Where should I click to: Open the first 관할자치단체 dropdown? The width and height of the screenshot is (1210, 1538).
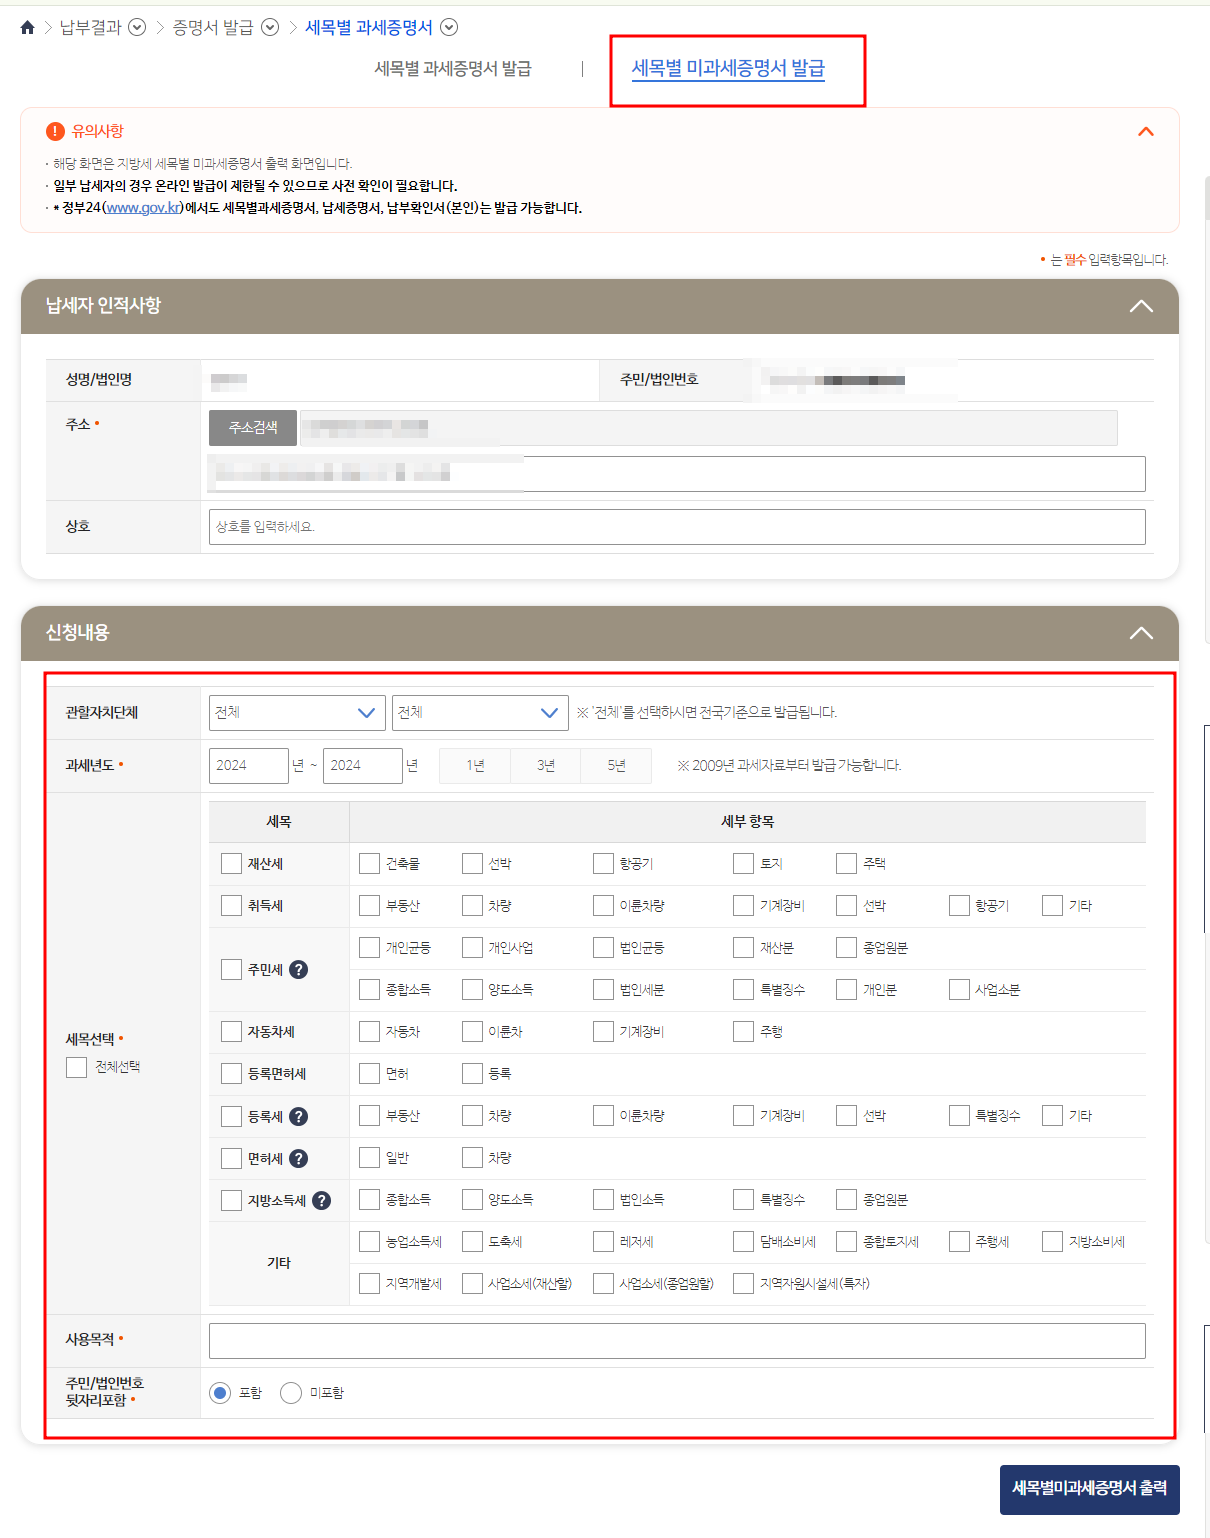click(296, 712)
